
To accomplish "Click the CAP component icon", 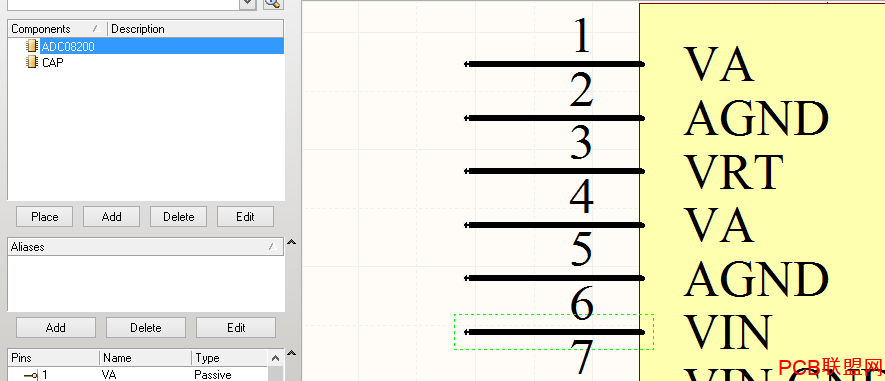I will point(32,62).
